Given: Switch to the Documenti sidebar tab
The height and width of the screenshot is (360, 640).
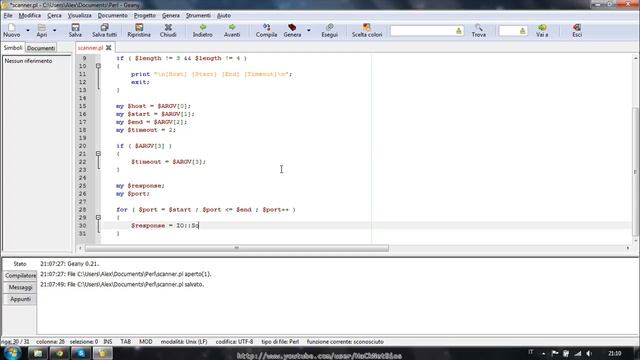Looking at the screenshot, I should 41,48.
